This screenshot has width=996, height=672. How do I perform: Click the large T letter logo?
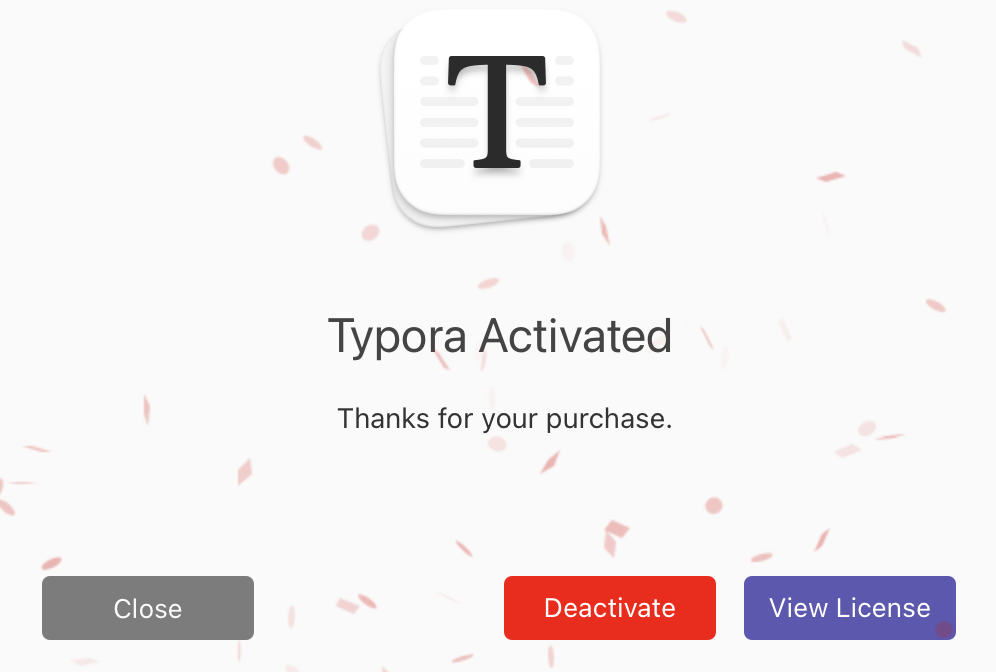pos(497,110)
